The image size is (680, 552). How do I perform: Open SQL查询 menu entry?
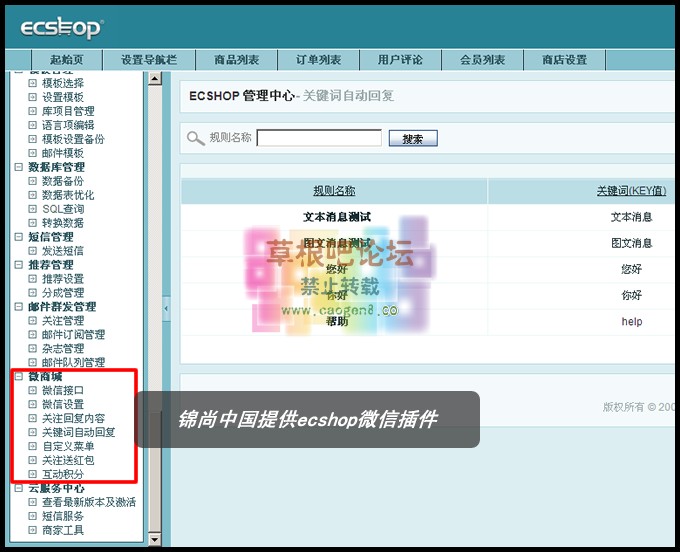(x=63, y=209)
